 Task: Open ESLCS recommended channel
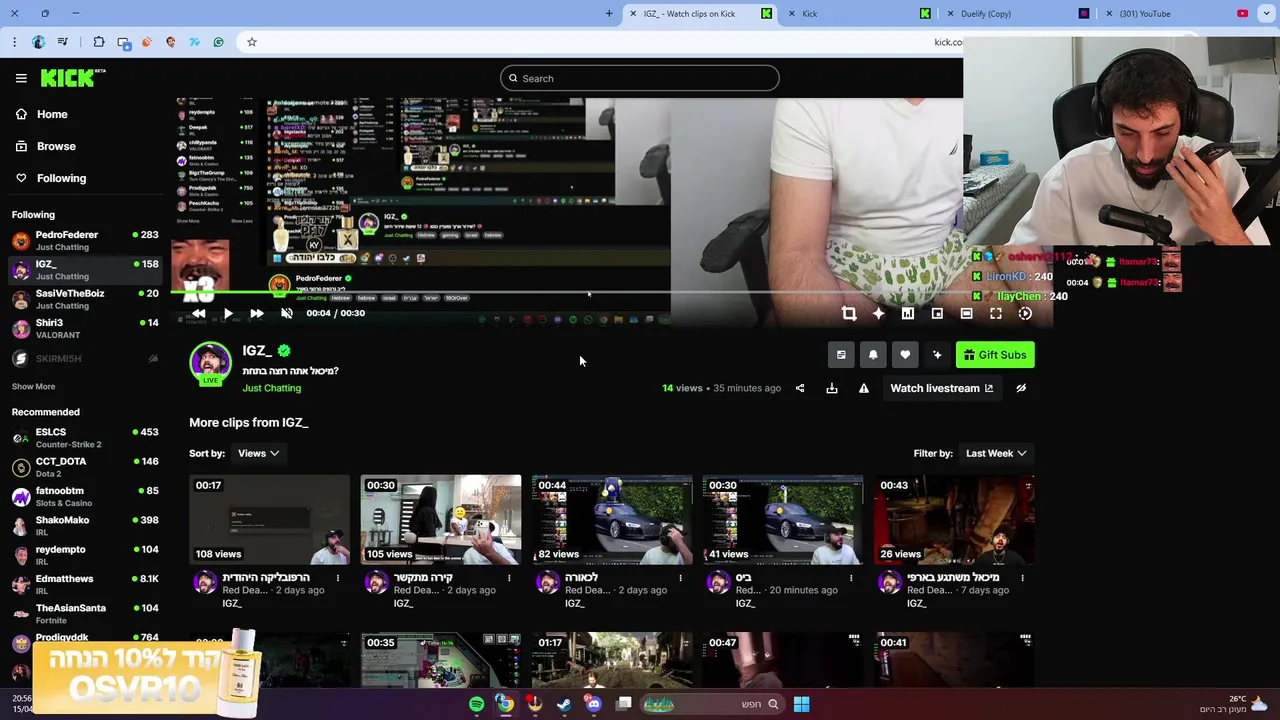click(85, 437)
